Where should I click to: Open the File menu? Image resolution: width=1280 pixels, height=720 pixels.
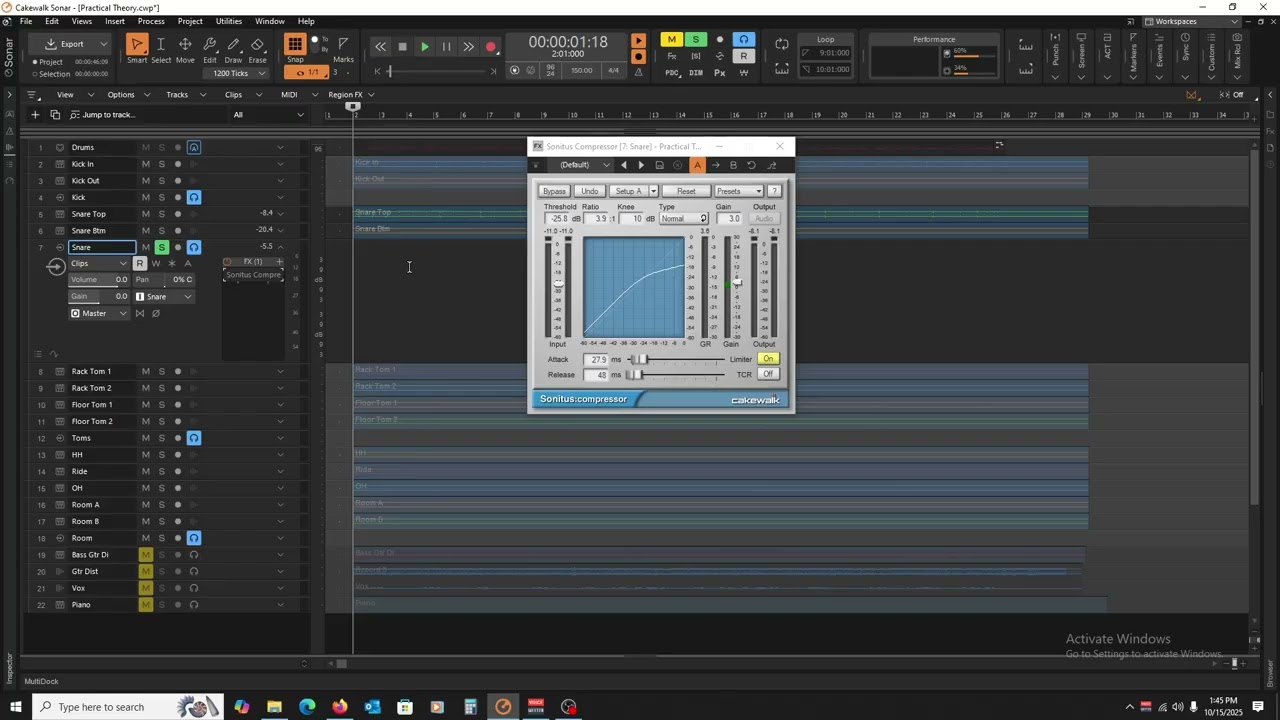click(26, 21)
